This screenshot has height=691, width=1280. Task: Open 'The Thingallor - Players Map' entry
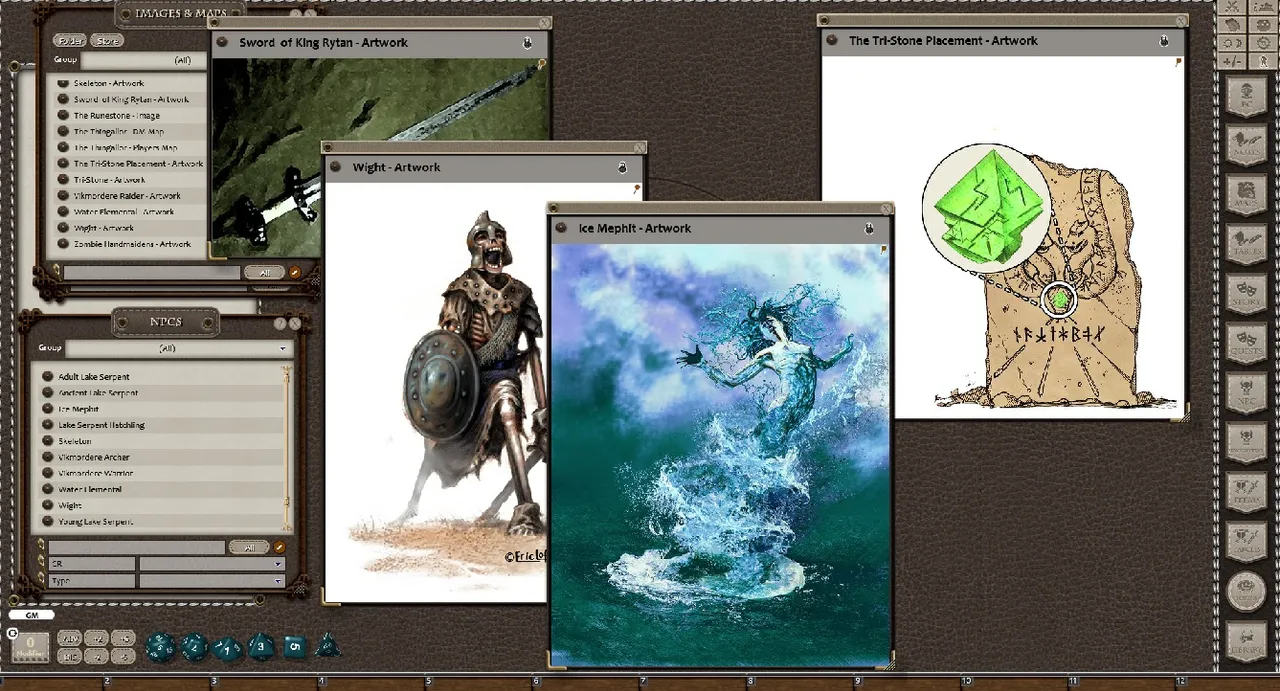[125, 148]
